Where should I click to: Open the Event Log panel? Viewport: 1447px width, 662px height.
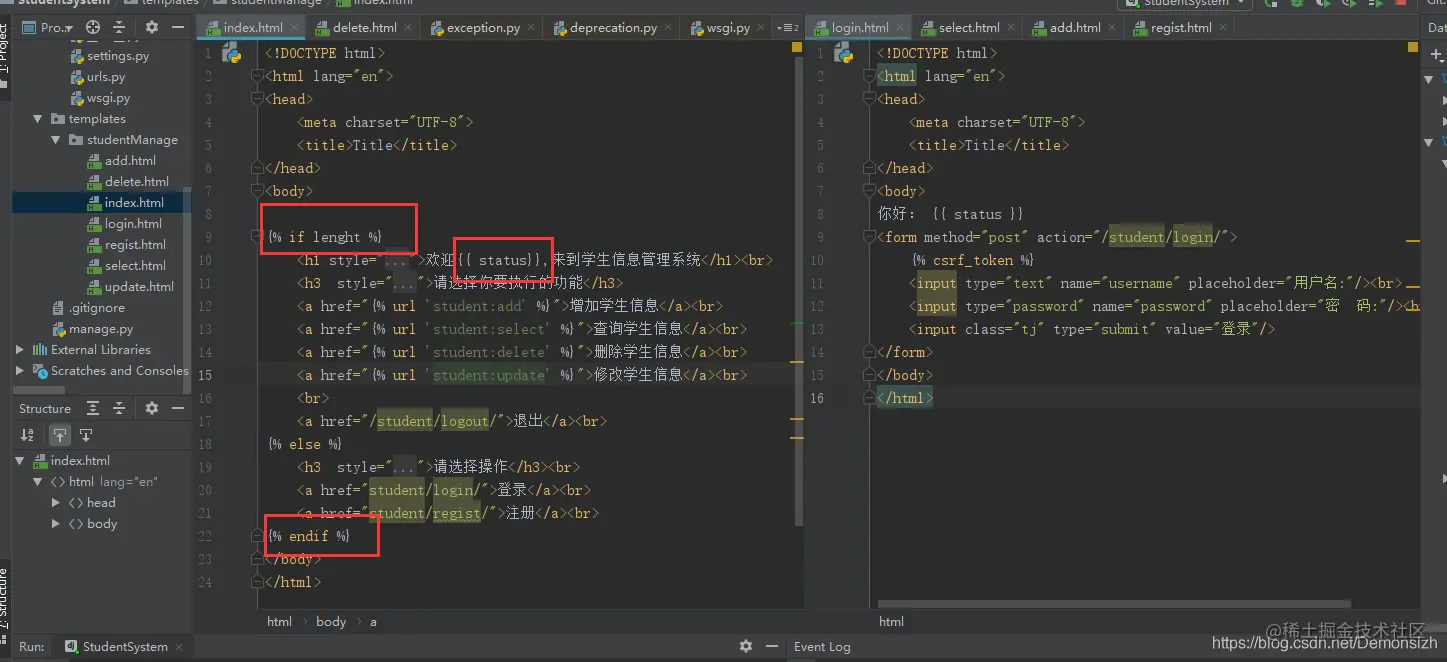point(822,647)
